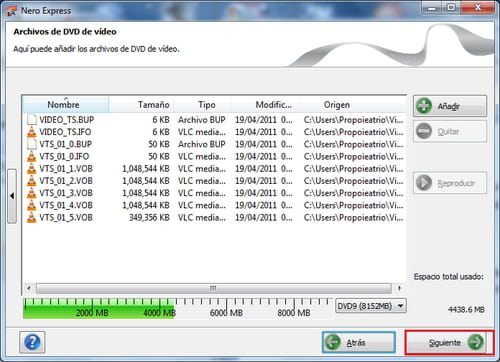Click the Nero Express flame icon in title bar
This screenshot has height=362, width=500.
coord(12,11)
